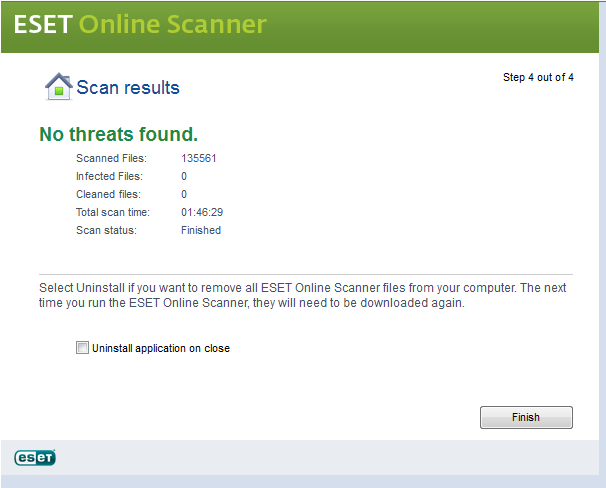This screenshot has height=488, width=606.
Task: Click the 'Cleaned files:' label
Action: tap(108, 194)
